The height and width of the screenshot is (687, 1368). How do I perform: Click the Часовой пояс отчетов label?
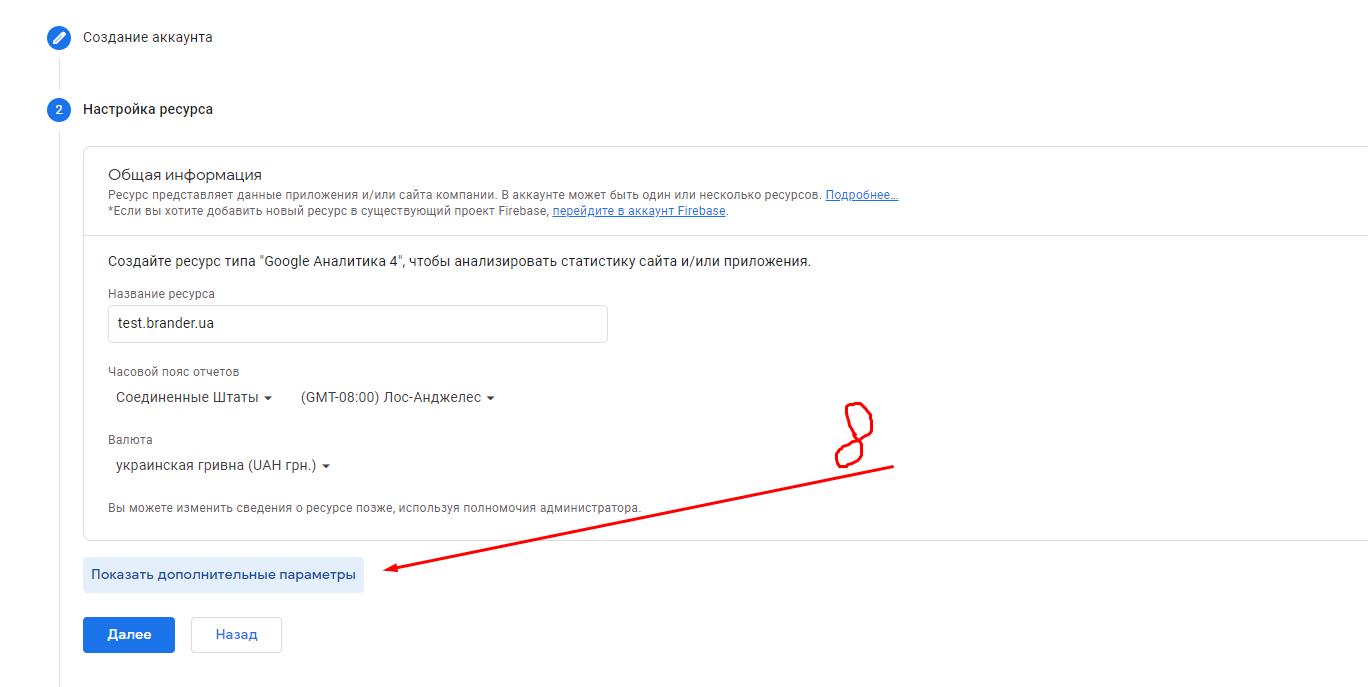(x=173, y=372)
